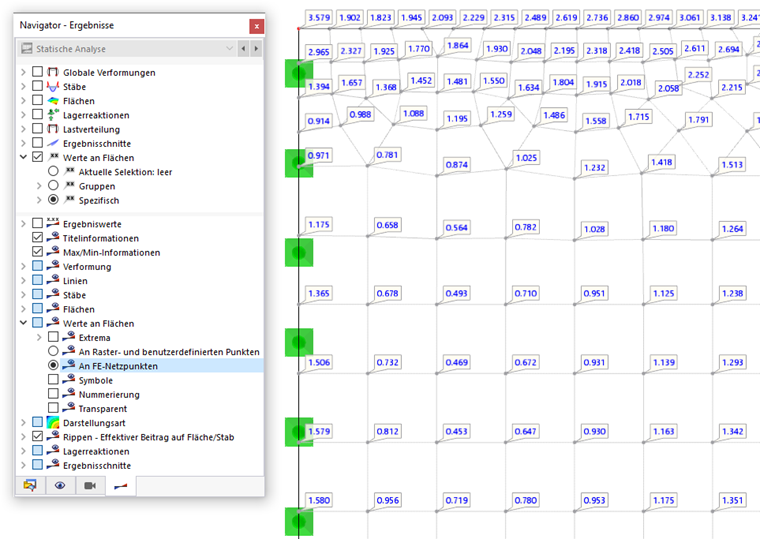This screenshot has height=539, width=760.
Task: Enable top Stäbe results checkbox
Action: coord(37,86)
